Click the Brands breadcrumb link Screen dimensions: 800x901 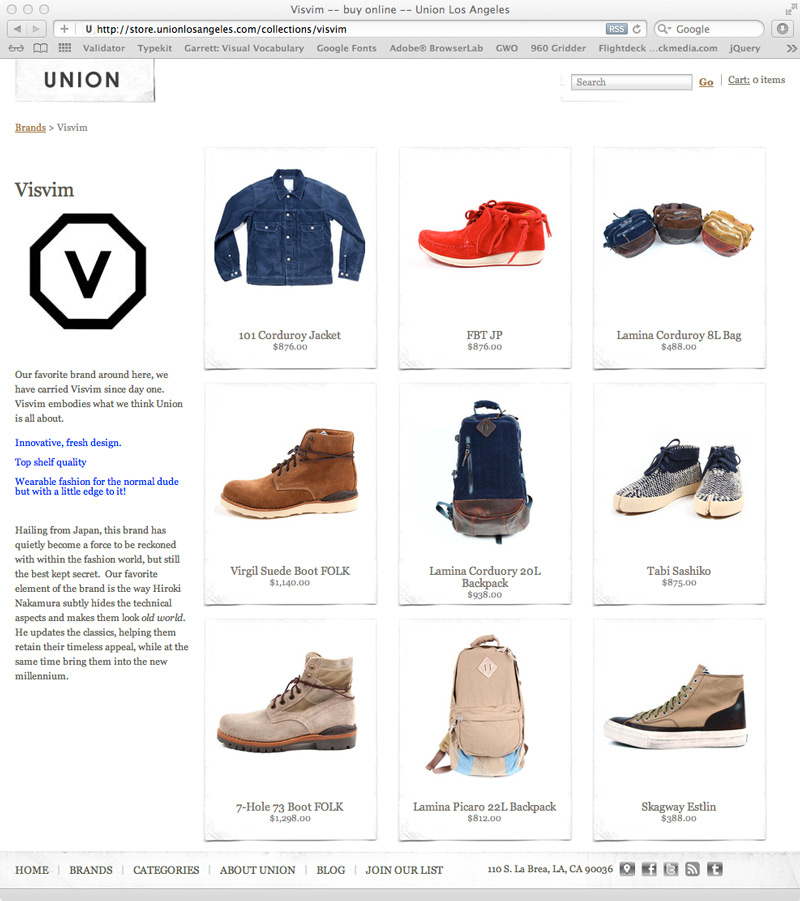[30, 128]
